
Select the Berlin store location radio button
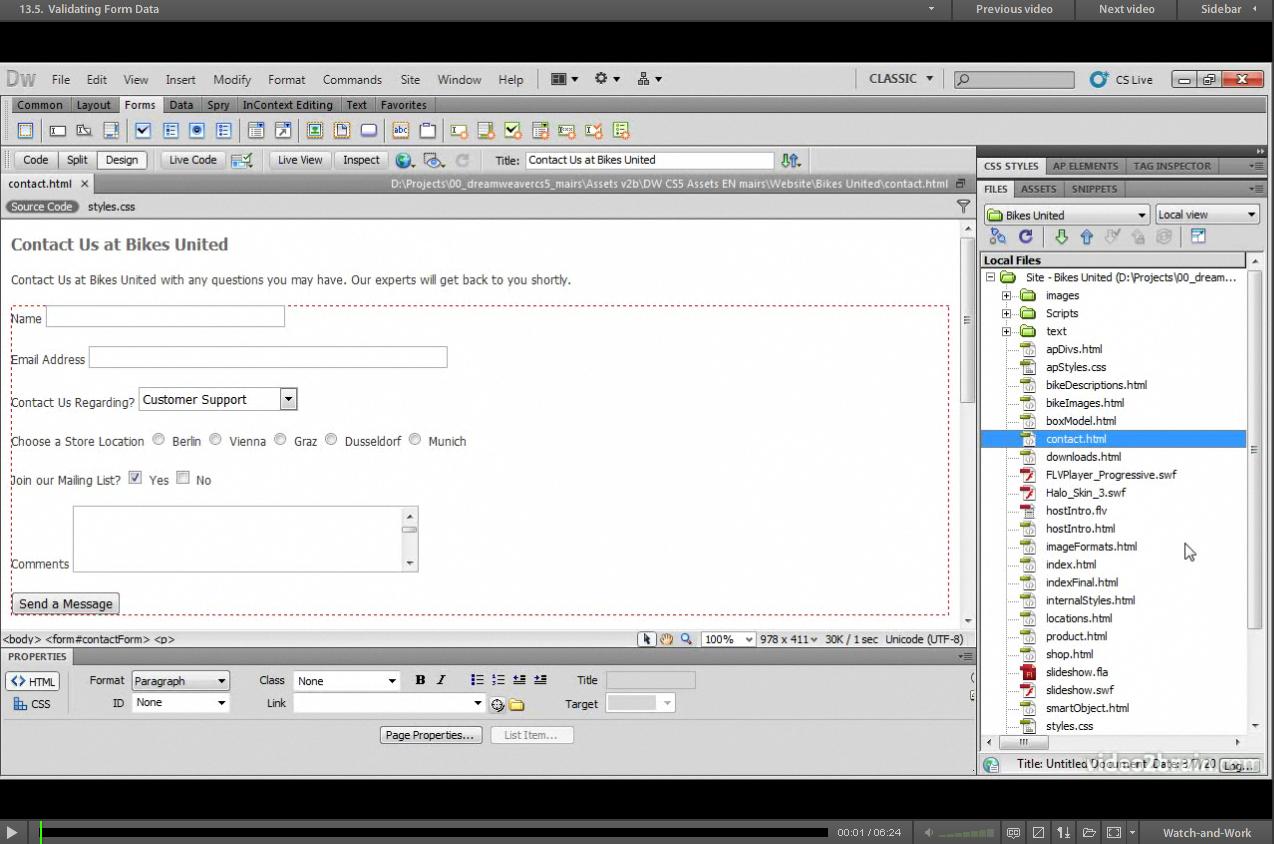click(x=158, y=439)
